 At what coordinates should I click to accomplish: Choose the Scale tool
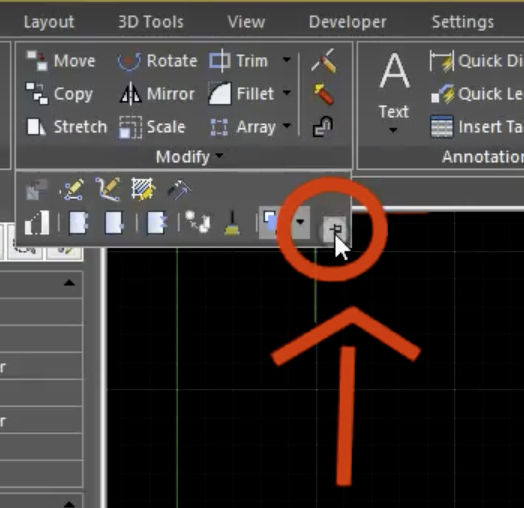click(x=152, y=127)
